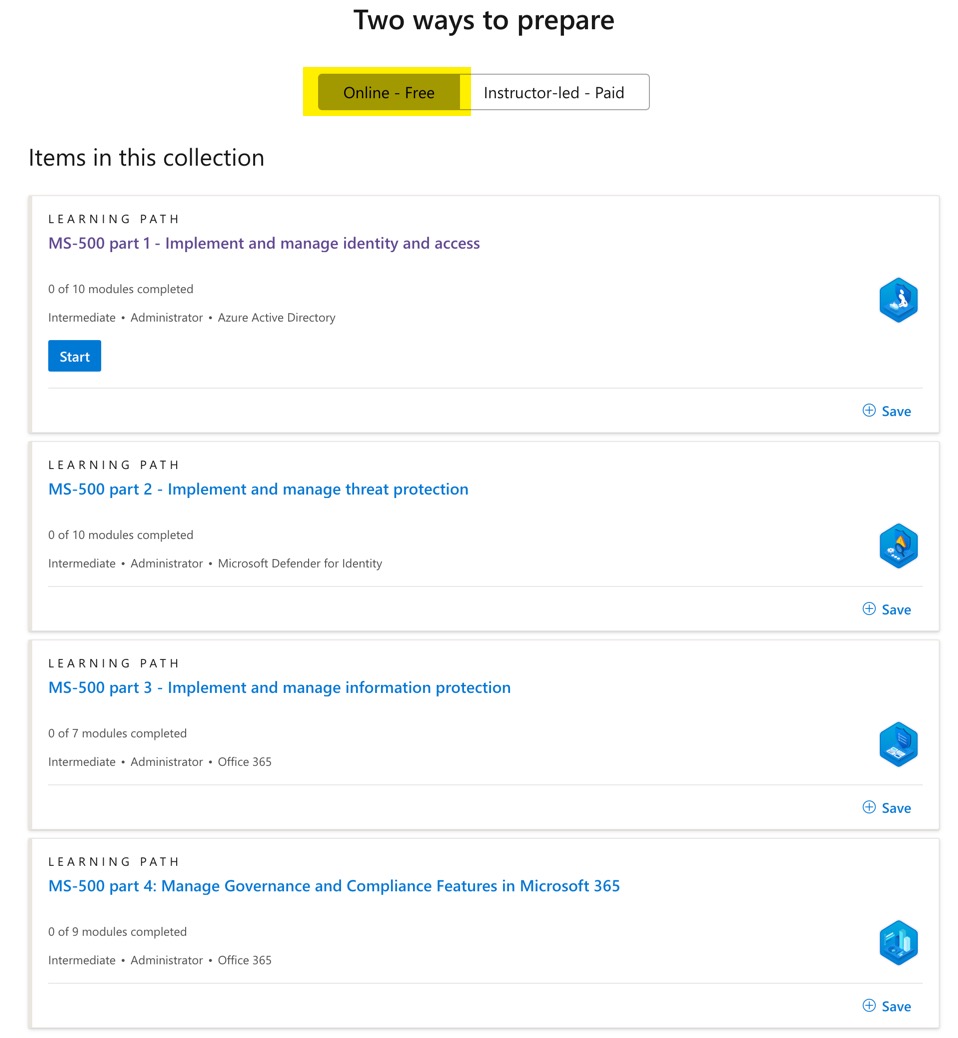
Task: Click the information protection badge icon
Action: (x=897, y=744)
